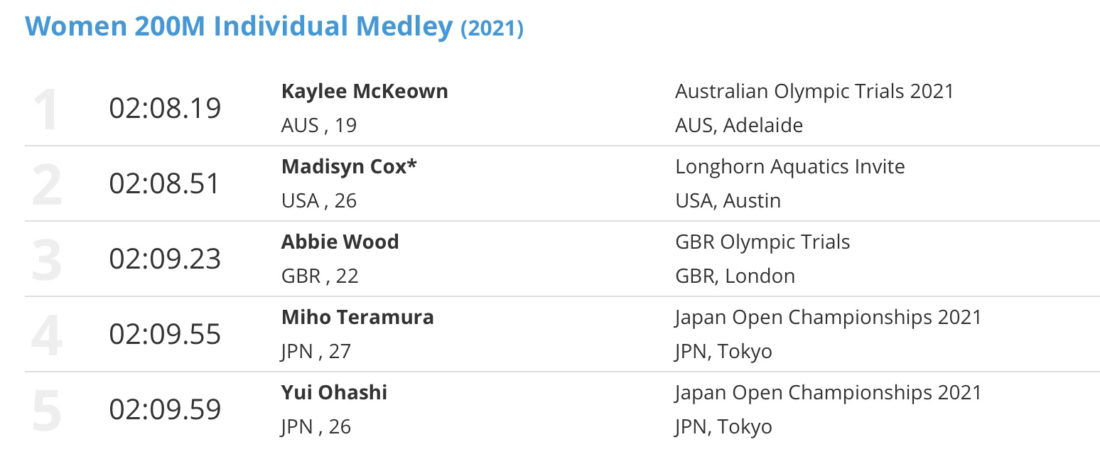The image size is (1100, 469).
Task: Open Australian Olympic Trials 2021 meet
Action: point(814,92)
